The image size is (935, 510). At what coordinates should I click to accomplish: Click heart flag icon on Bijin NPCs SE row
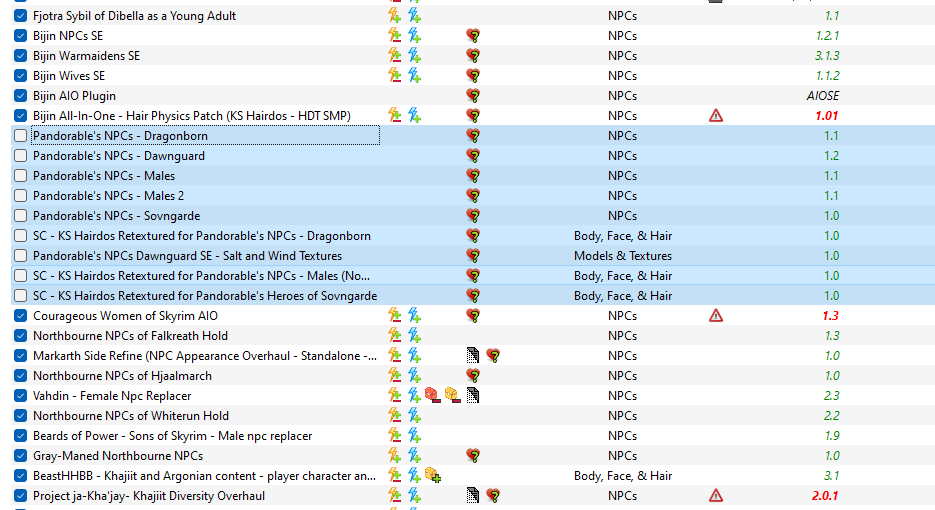coord(473,36)
